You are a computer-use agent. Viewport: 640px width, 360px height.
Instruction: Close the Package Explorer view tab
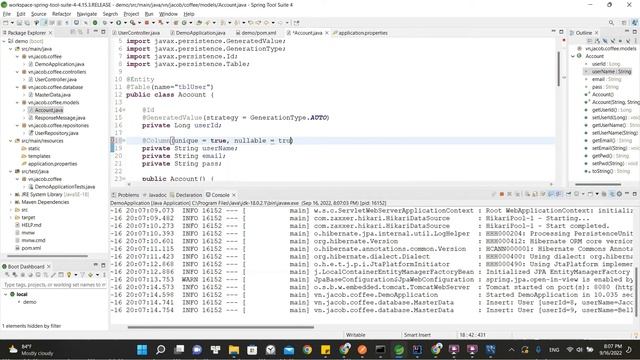click(51, 33)
